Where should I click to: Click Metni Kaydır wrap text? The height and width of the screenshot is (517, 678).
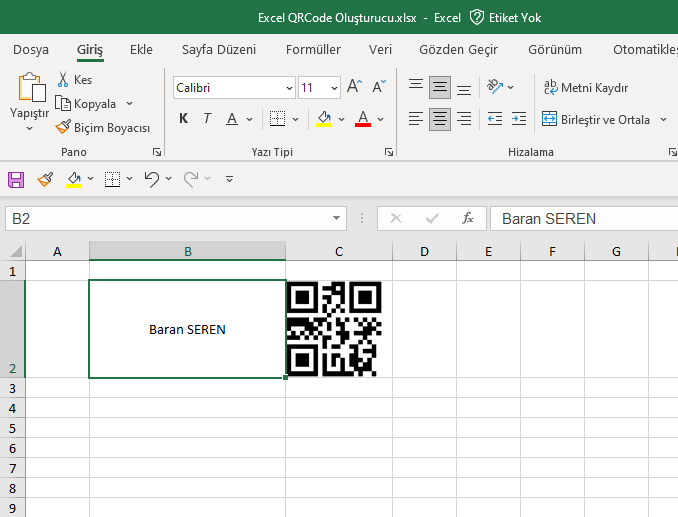point(586,88)
